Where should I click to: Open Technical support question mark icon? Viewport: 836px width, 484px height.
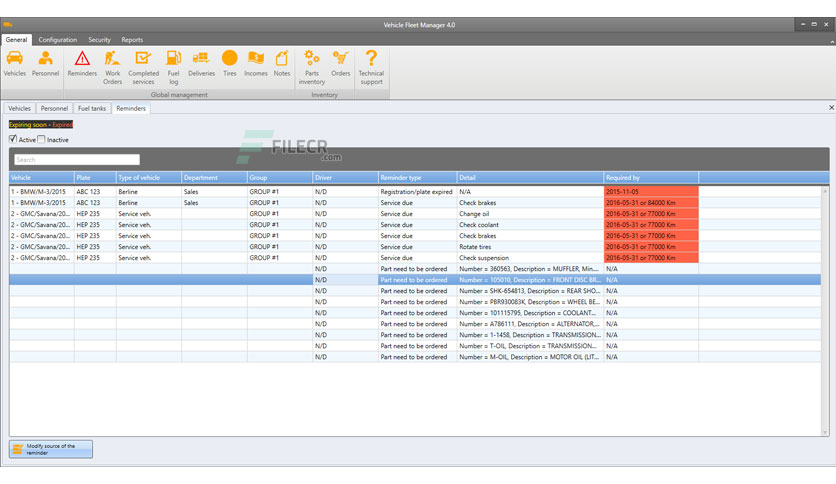(371, 68)
